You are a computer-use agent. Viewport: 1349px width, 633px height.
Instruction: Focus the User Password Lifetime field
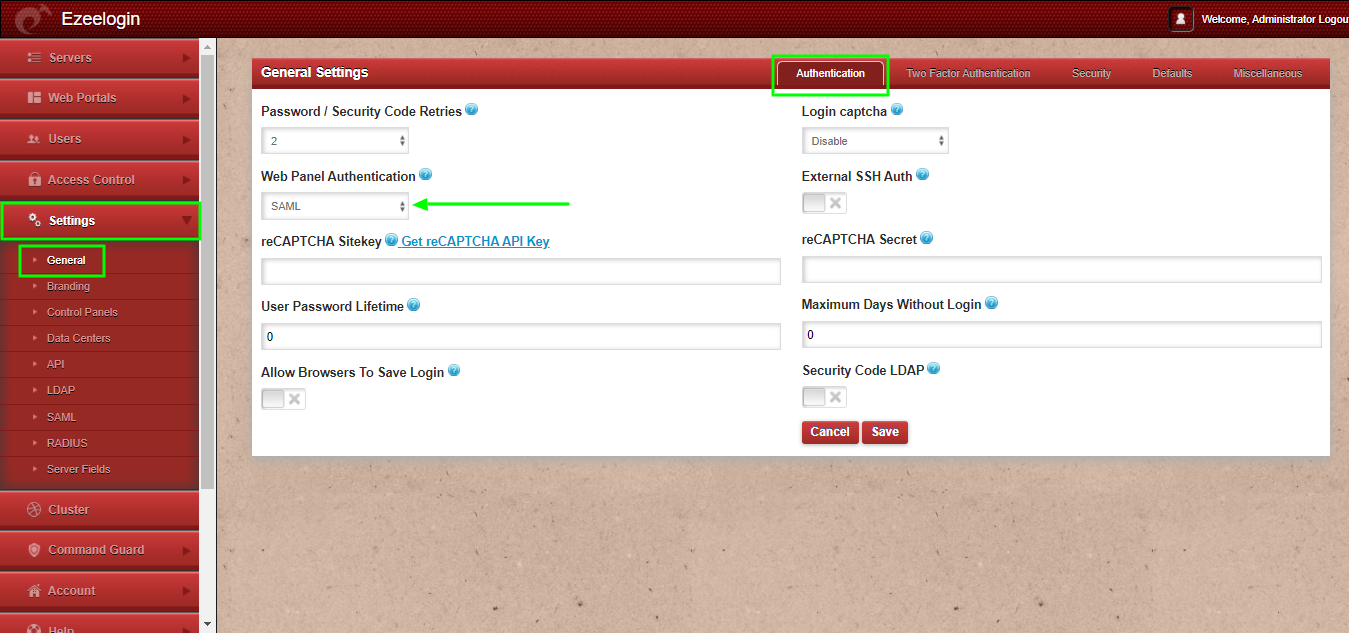coord(521,337)
